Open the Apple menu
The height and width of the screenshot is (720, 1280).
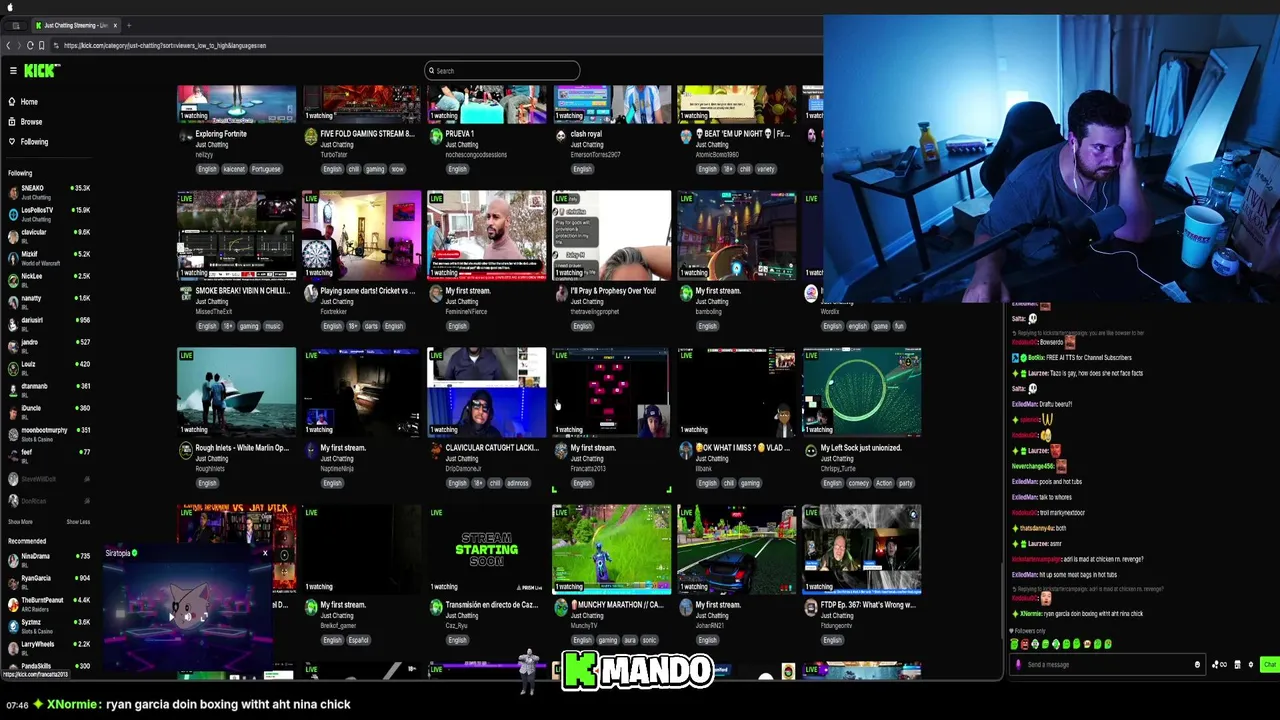pyautogui.click(x=9, y=6)
